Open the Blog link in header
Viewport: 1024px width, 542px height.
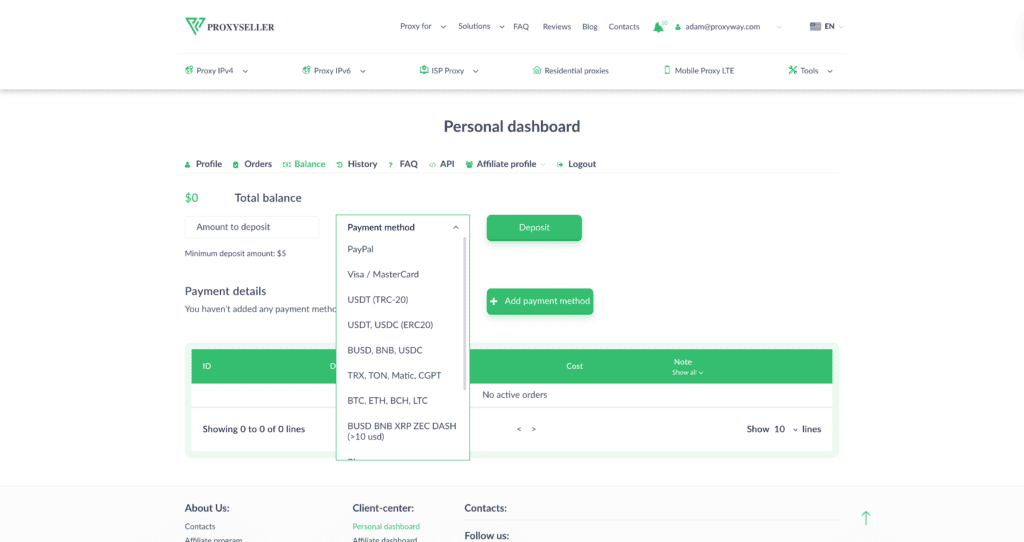coord(590,27)
